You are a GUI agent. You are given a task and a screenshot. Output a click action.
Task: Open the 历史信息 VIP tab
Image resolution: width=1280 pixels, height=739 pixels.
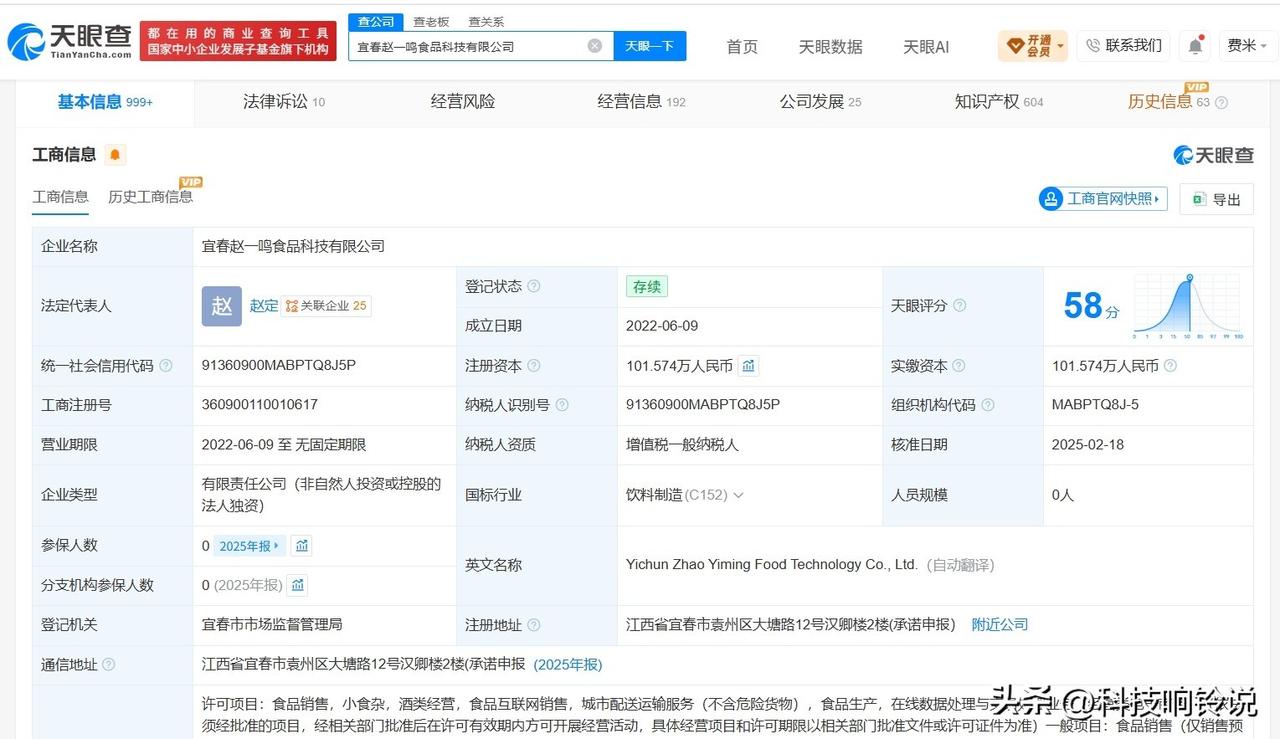1169,102
